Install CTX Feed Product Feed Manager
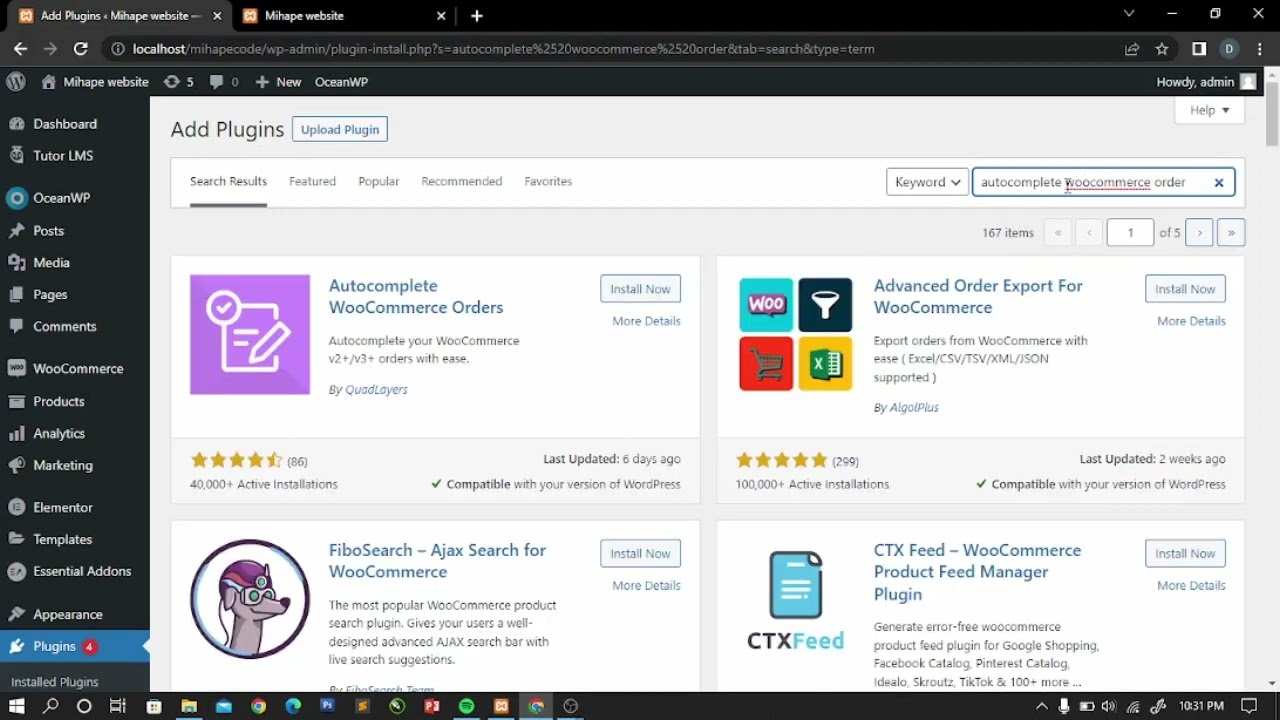Image resolution: width=1280 pixels, height=720 pixels. pos(1185,554)
